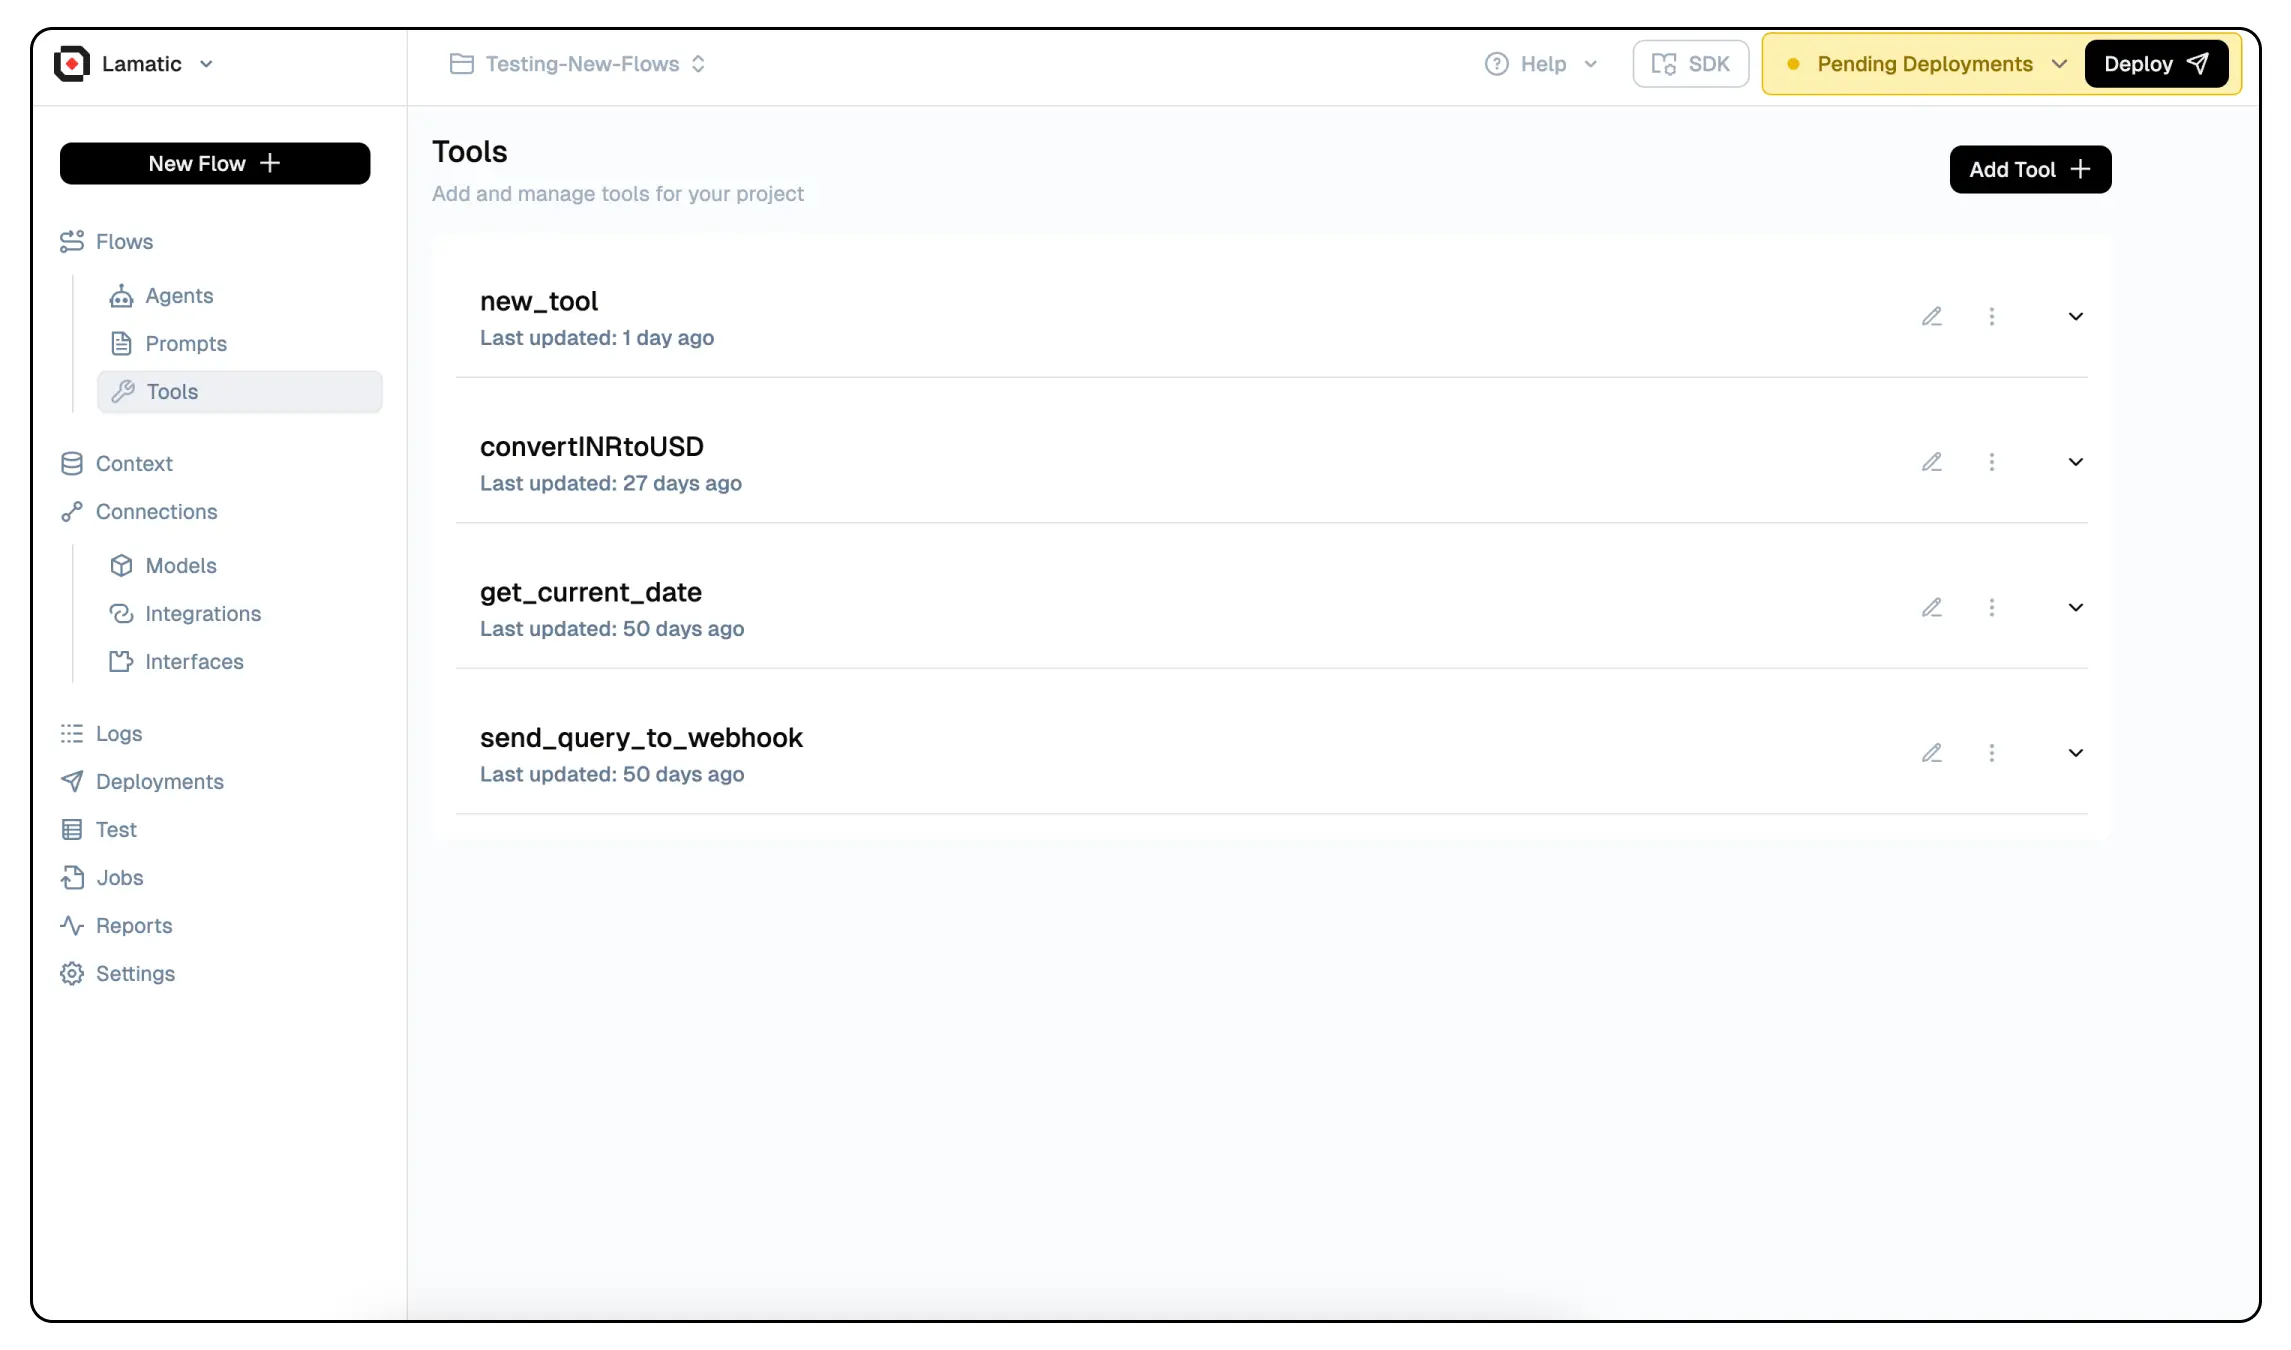
Task: Click the edit pencil icon for new_tool
Action: pos(1932,317)
